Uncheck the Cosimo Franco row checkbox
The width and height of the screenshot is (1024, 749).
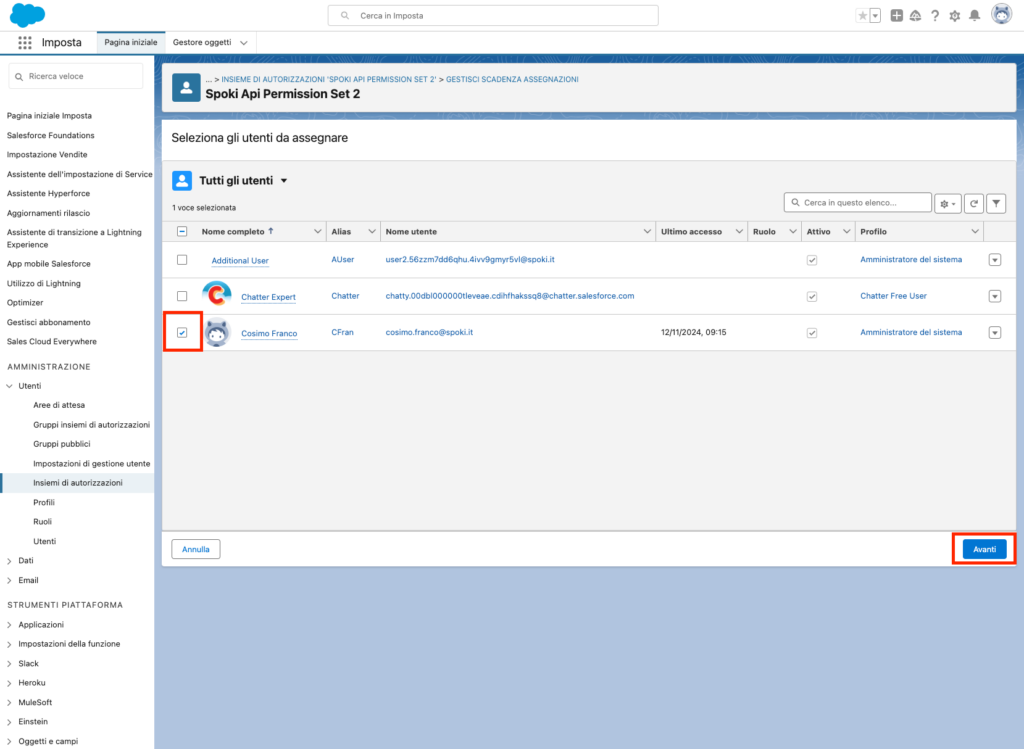tap(182, 332)
